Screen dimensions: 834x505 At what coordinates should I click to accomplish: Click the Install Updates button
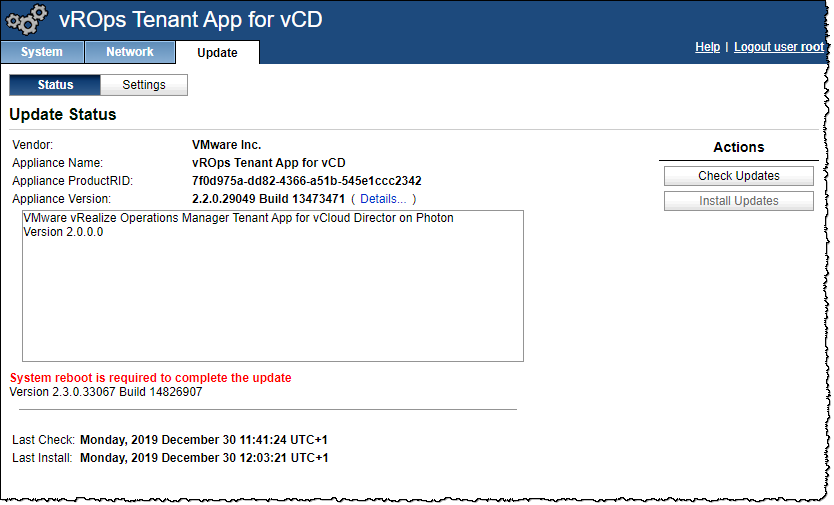click(x=738, y=201)
